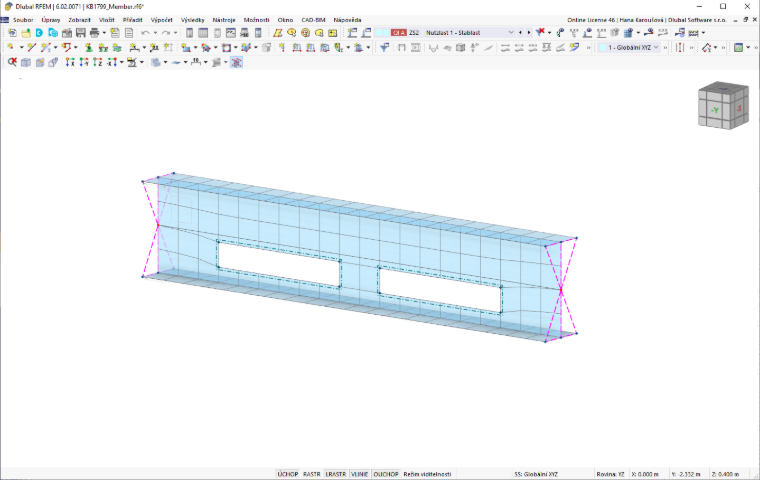Image resolution: width=760 pixels, height=480 pixels.
Task: Open the Vložit menu
Action: (107, 20)
